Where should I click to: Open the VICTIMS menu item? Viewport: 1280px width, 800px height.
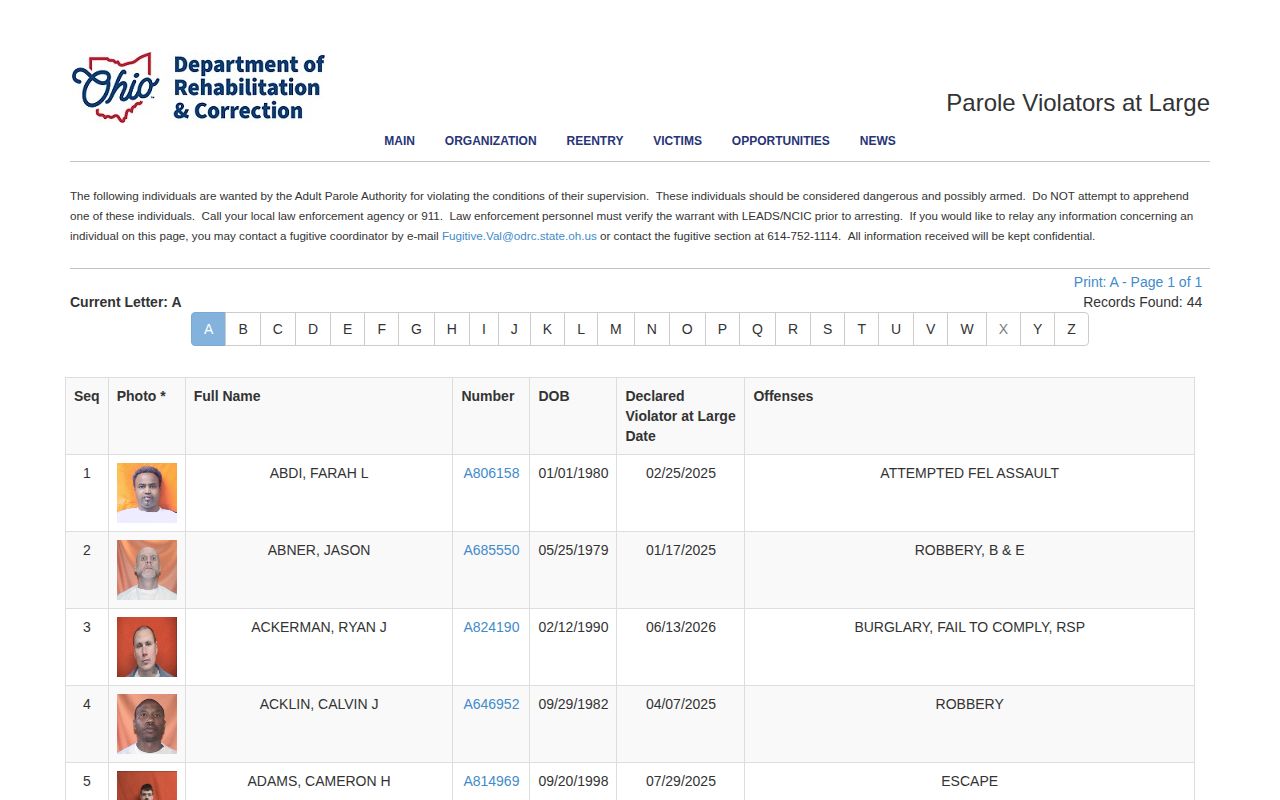coord(678,141)
